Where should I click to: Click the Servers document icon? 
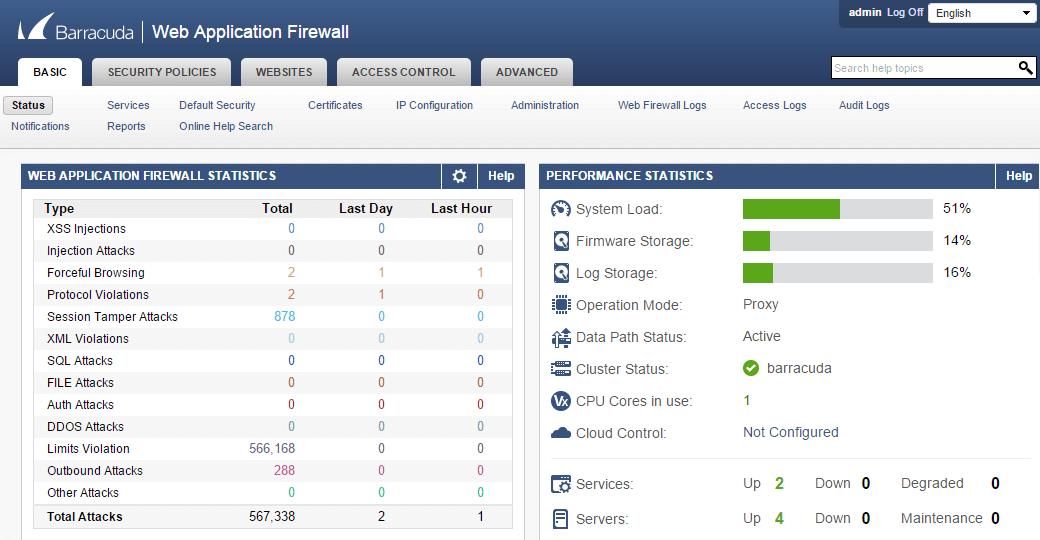(x=560, y=519)
